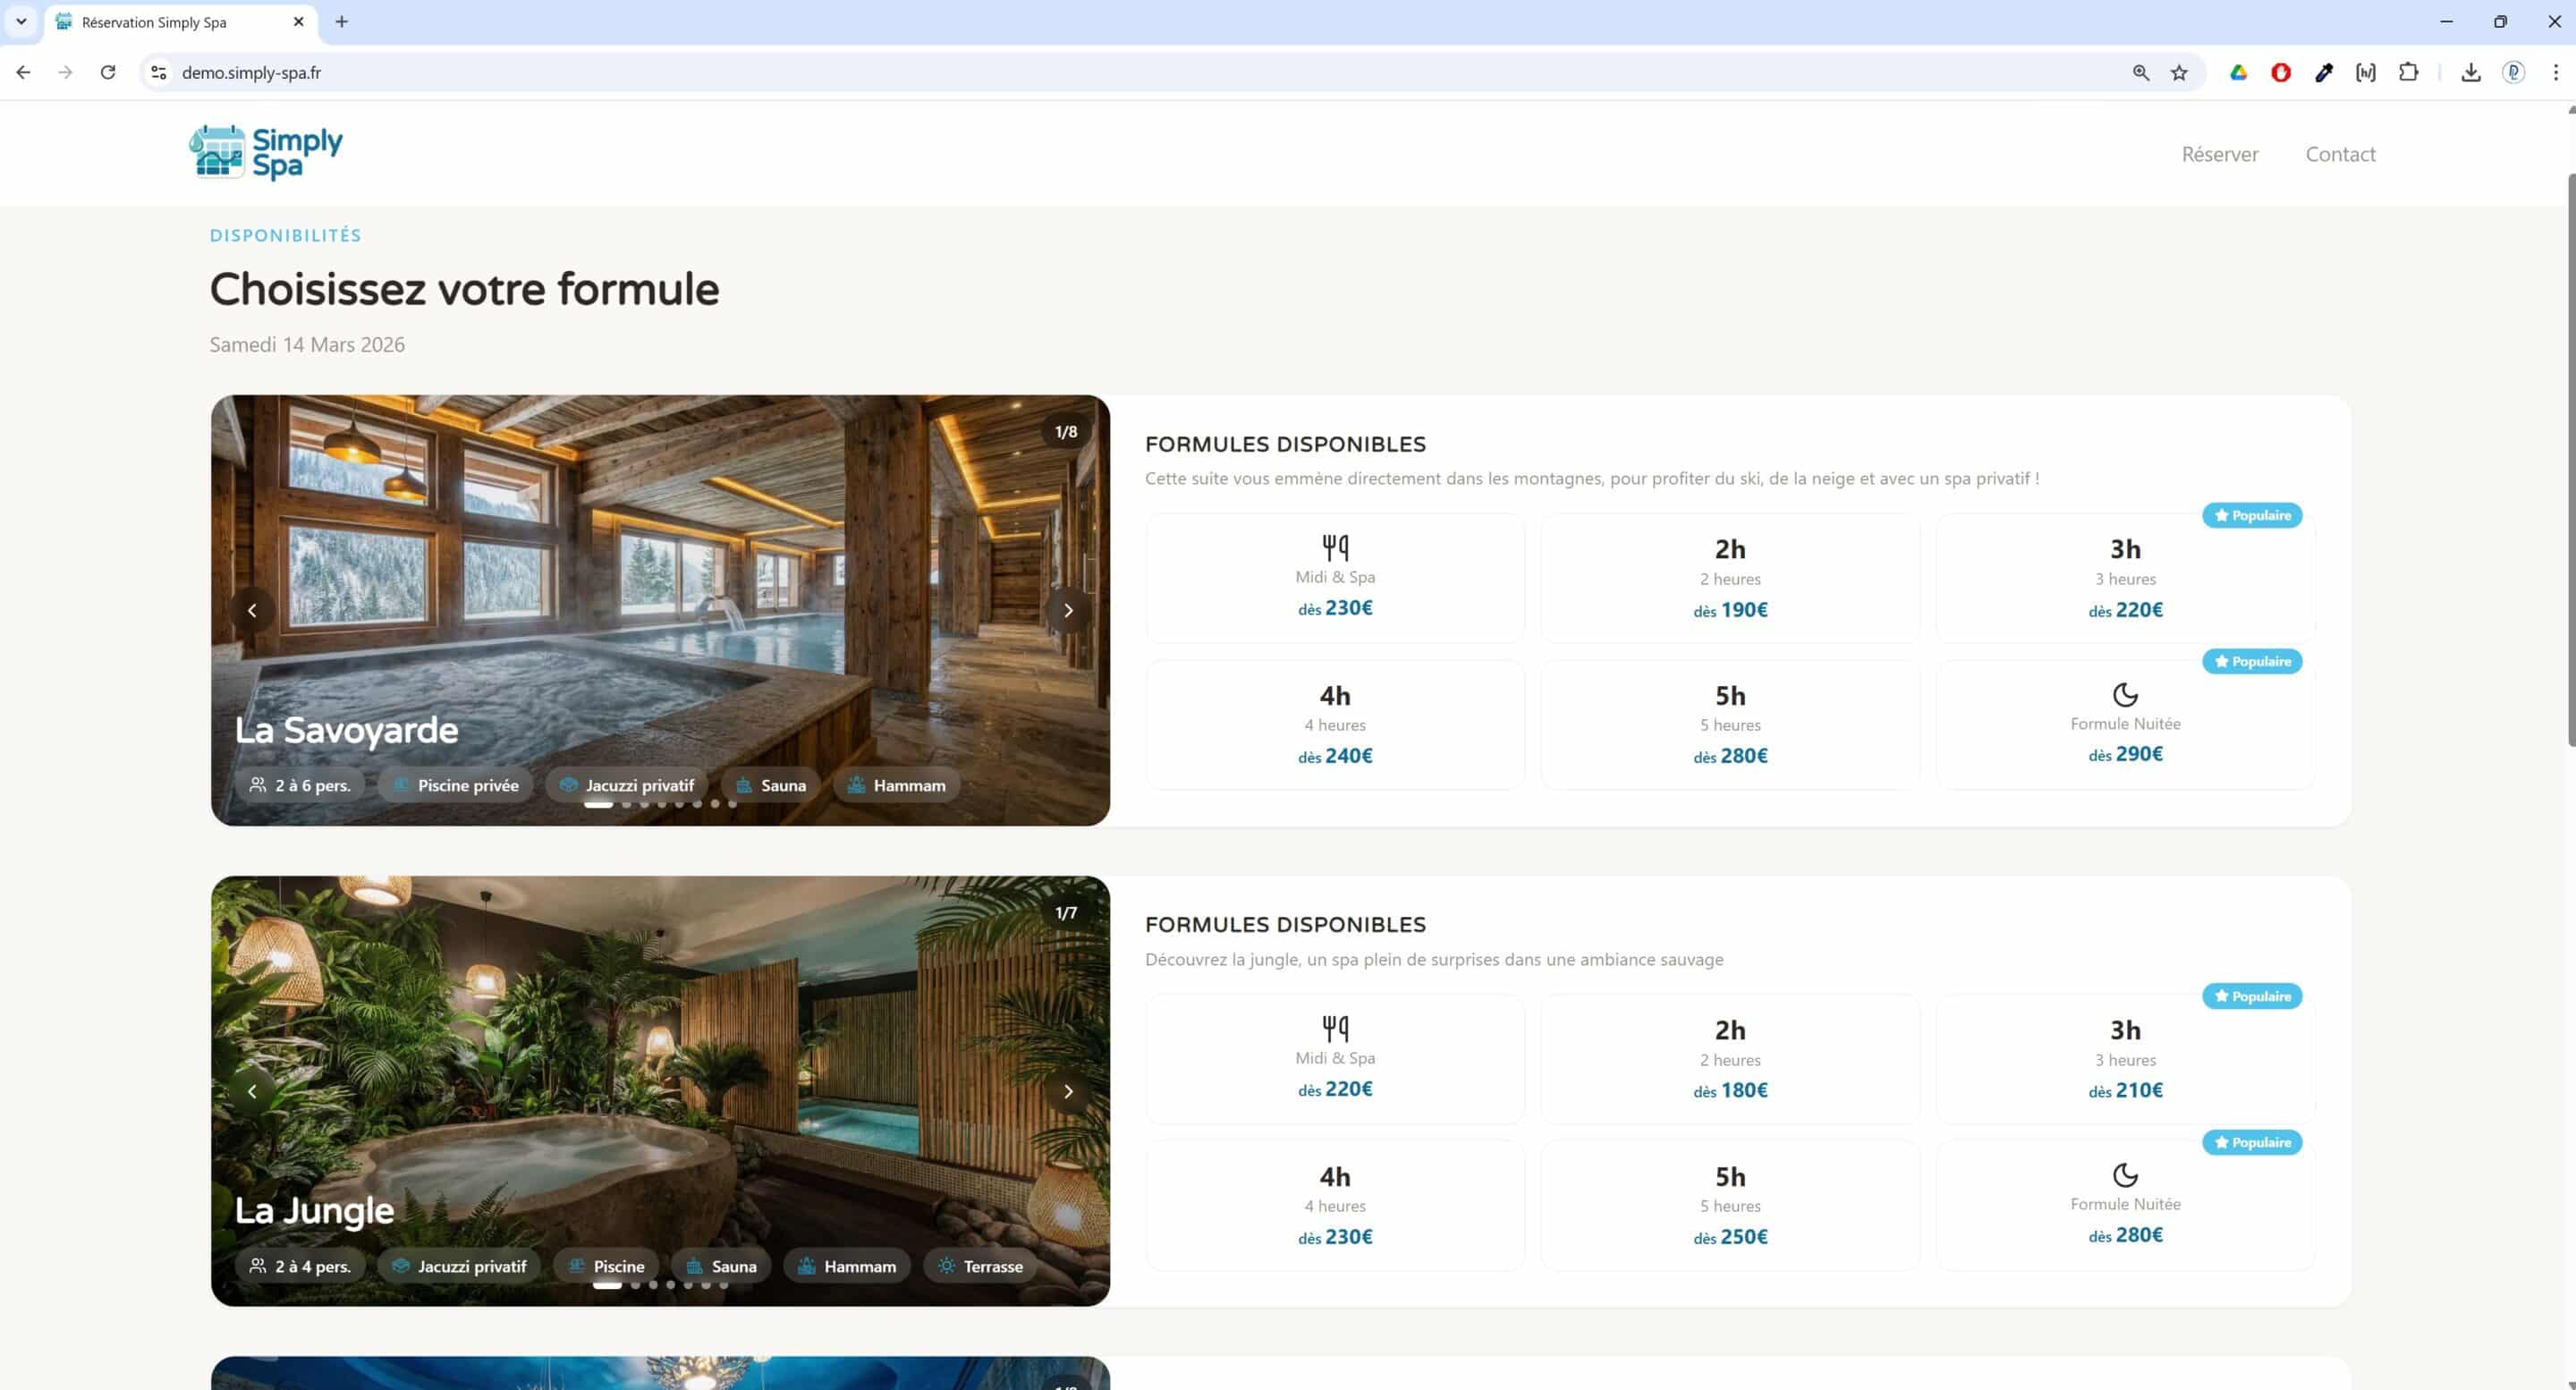
Task: Expand the tab search dropdown arrow
Action: point(21,21)
